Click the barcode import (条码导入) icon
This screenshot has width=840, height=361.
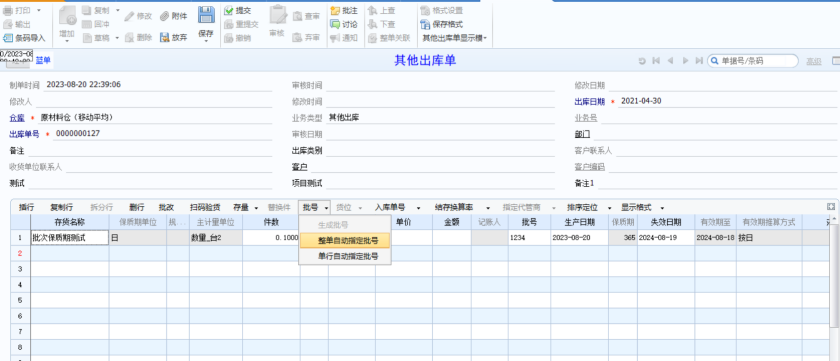[8, 38]
